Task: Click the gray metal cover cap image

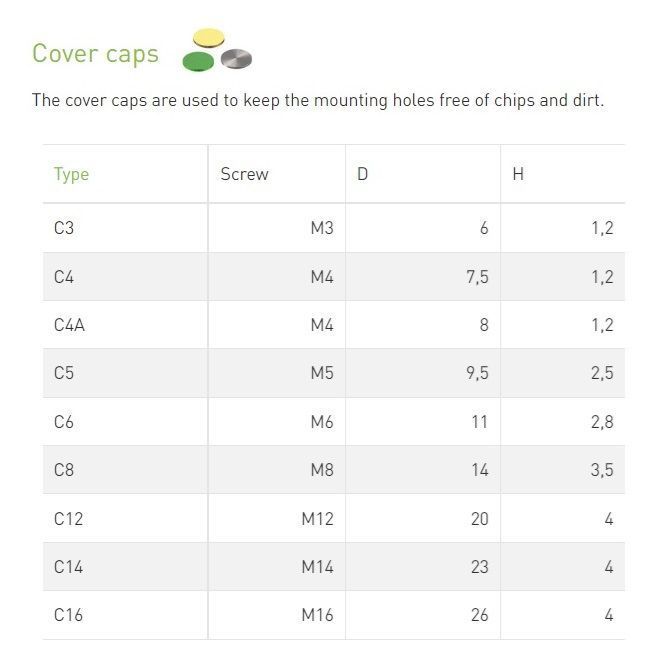Action: pos(236,59)
